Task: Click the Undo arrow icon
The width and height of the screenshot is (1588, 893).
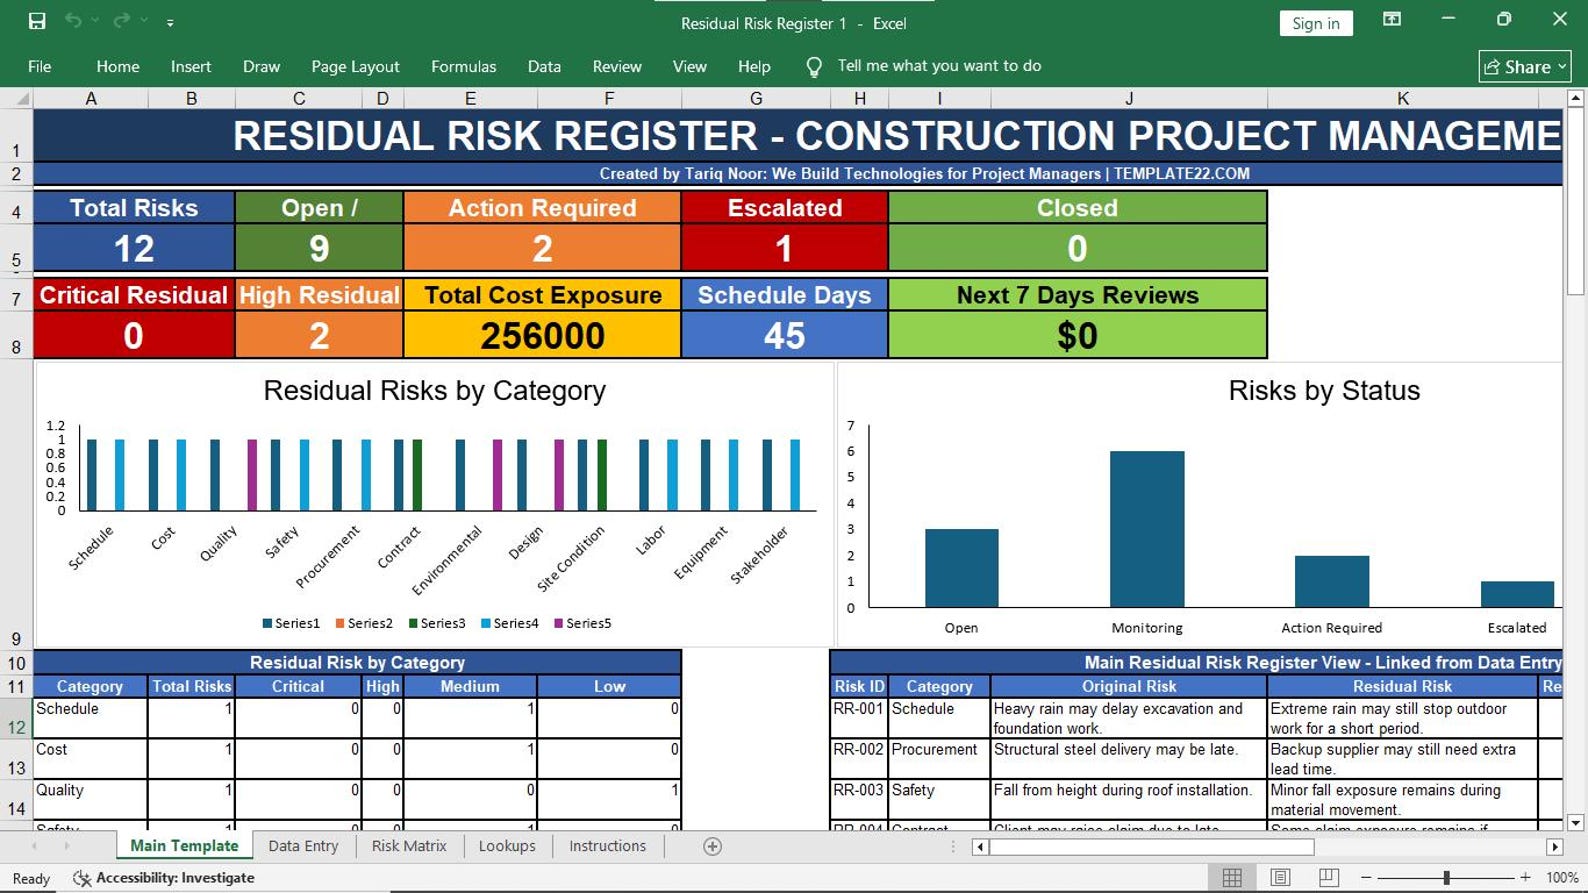Action: [x=73, y=21]
